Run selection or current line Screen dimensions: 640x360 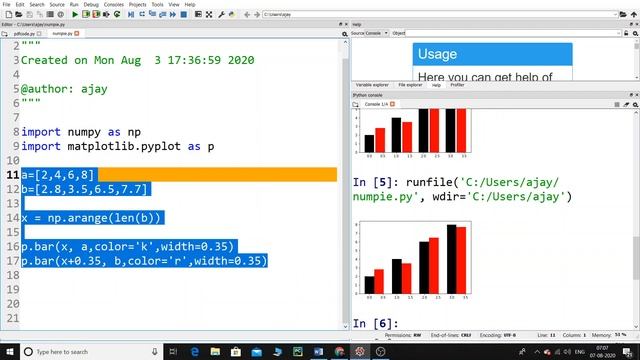107,15
